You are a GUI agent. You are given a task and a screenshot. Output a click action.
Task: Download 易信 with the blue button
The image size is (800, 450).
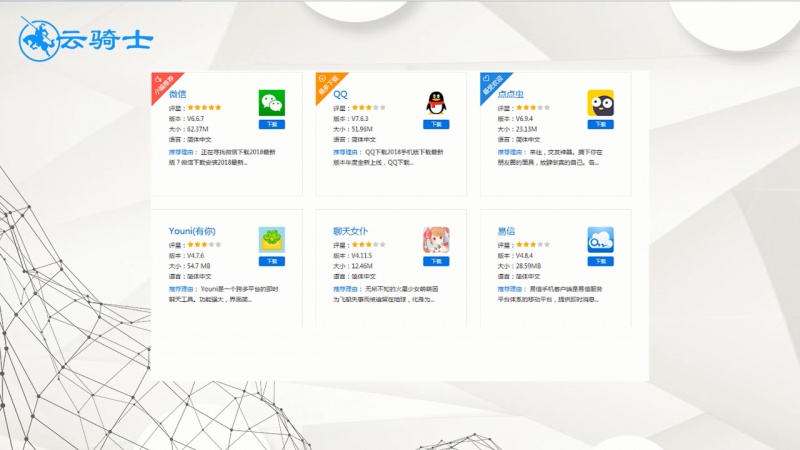pyautogui.click(x=600, y=261)
